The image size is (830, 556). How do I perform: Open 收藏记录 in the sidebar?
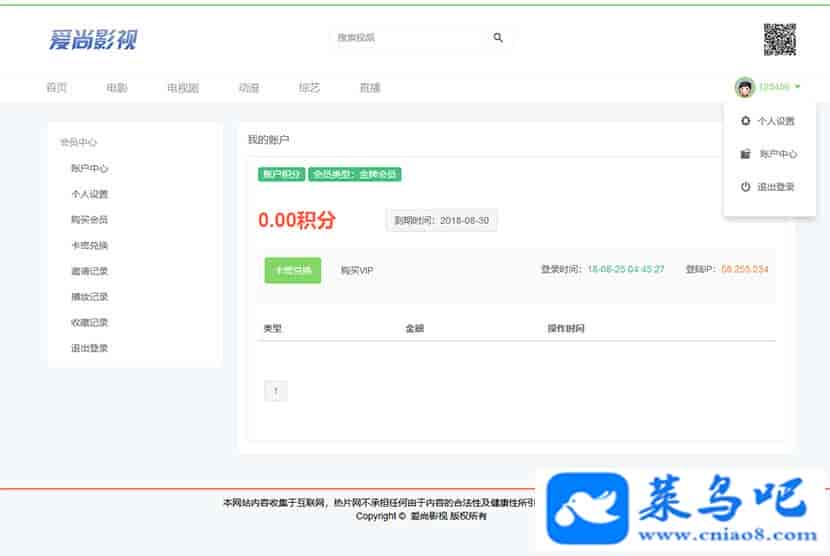pos(89,323)
